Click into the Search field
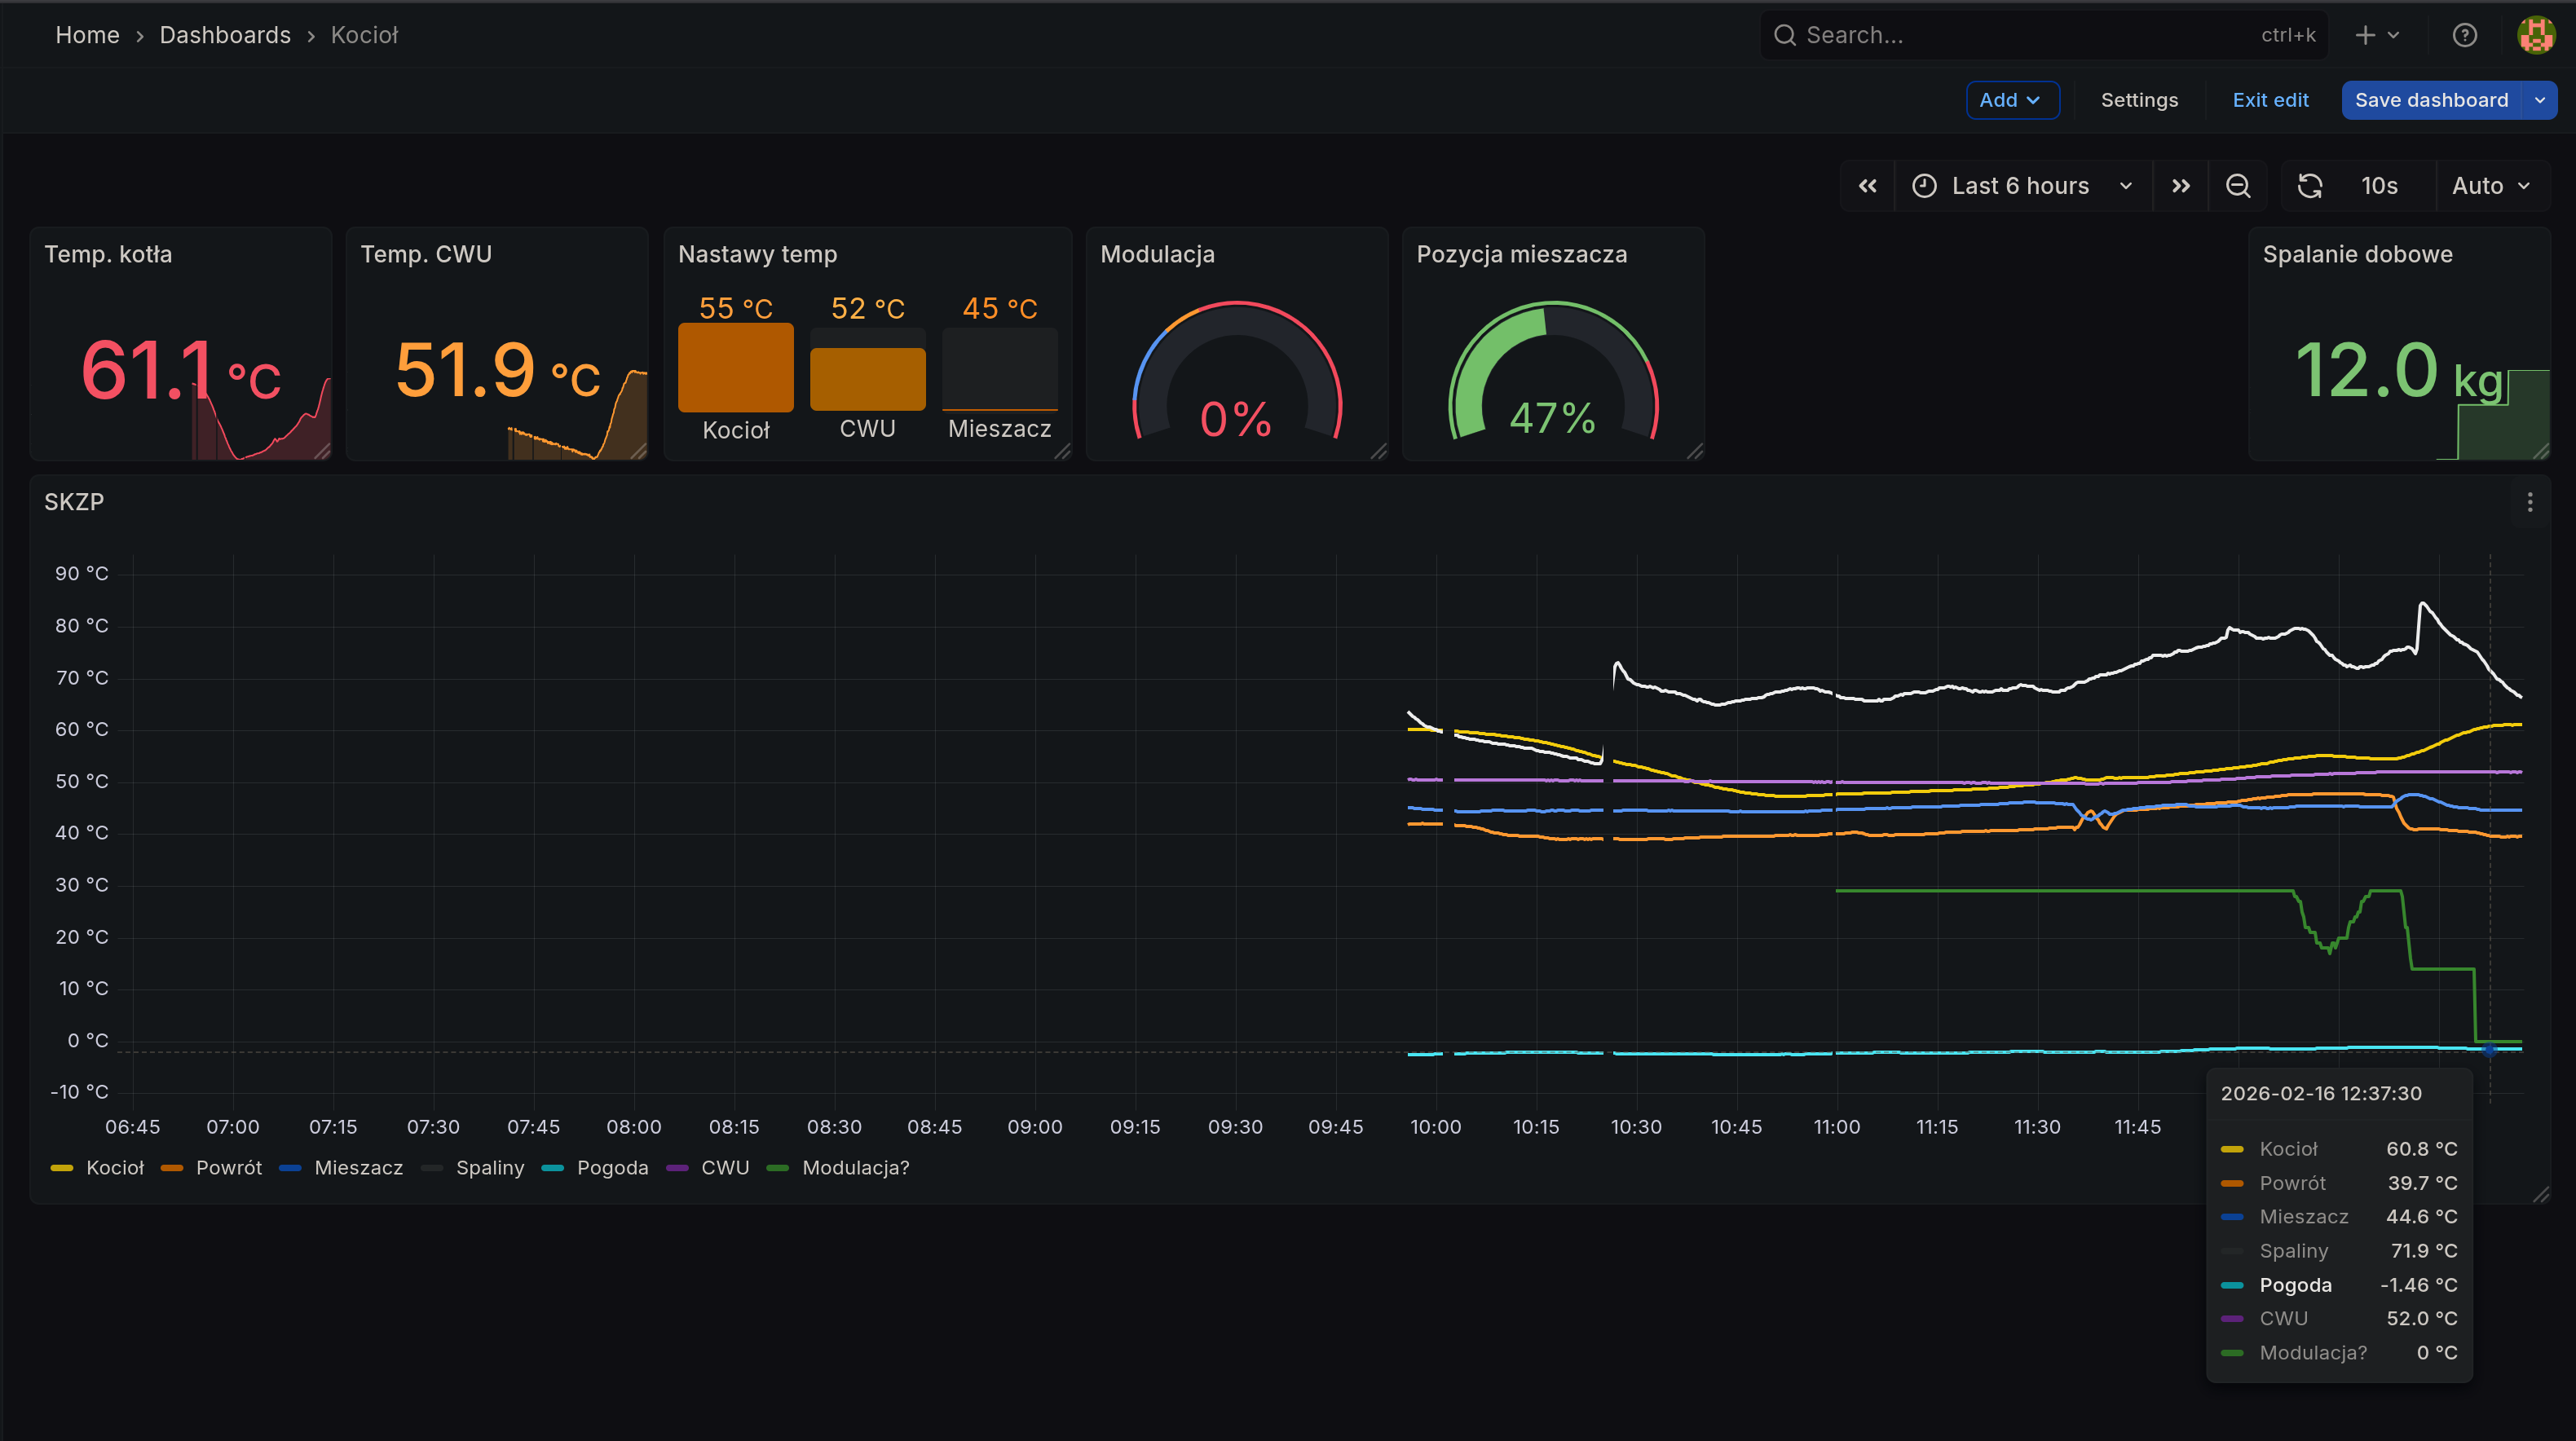 tap(2020, 35)
